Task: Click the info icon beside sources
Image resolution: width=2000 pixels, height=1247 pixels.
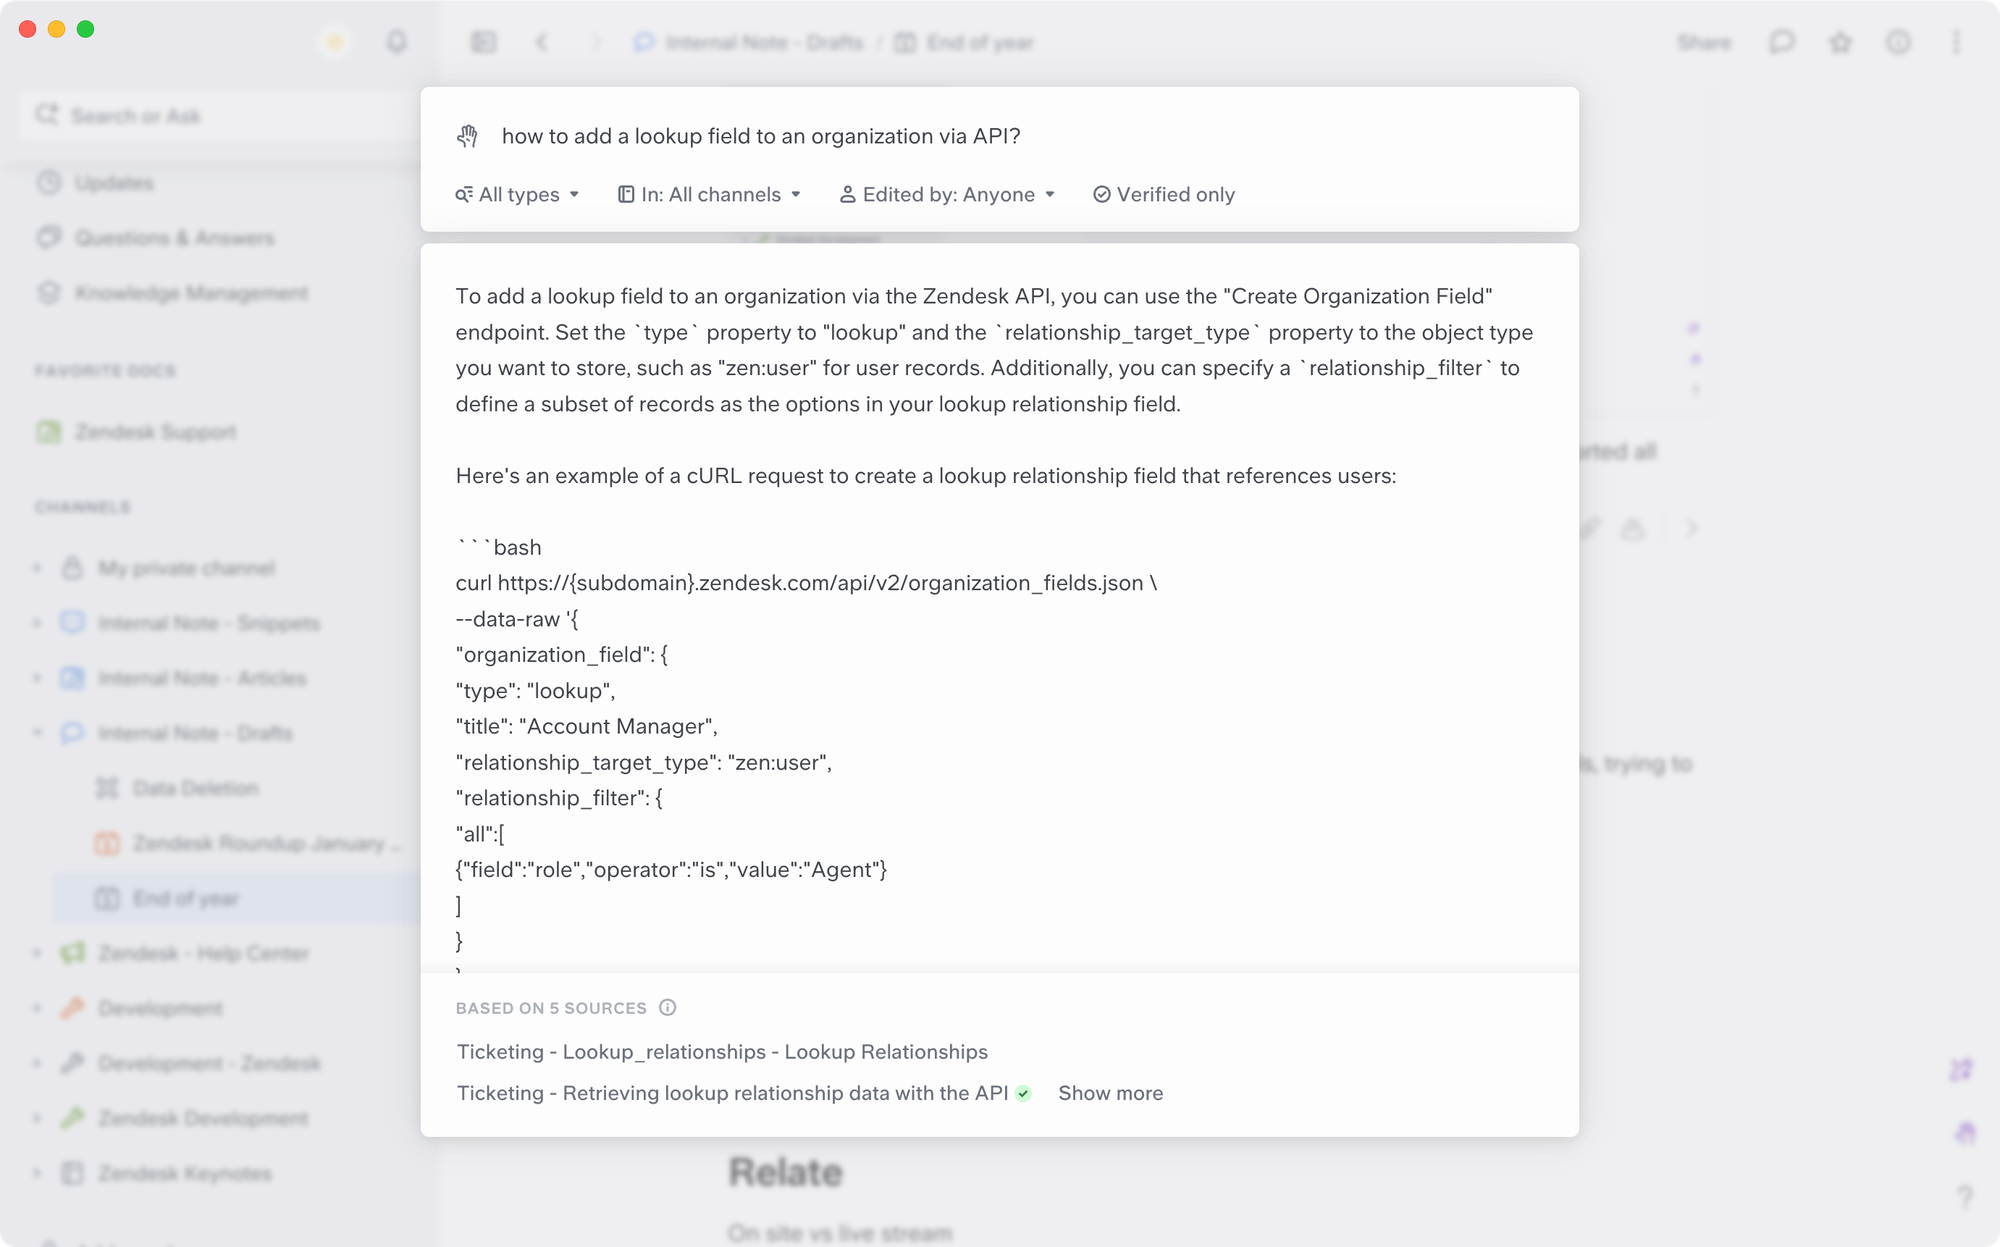Action: click(668, 1008)
